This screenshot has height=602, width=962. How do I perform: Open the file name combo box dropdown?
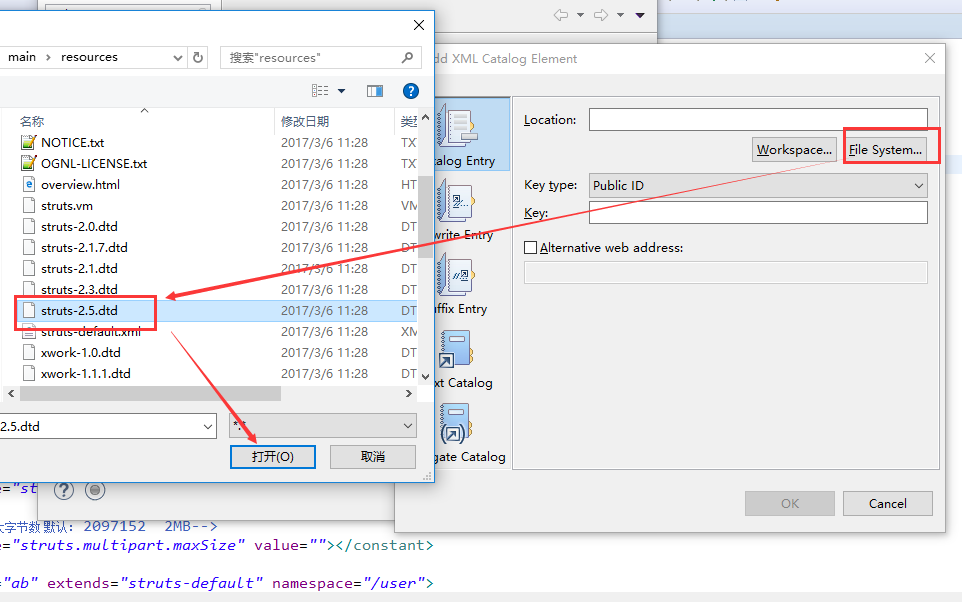[x=208, y=426]
